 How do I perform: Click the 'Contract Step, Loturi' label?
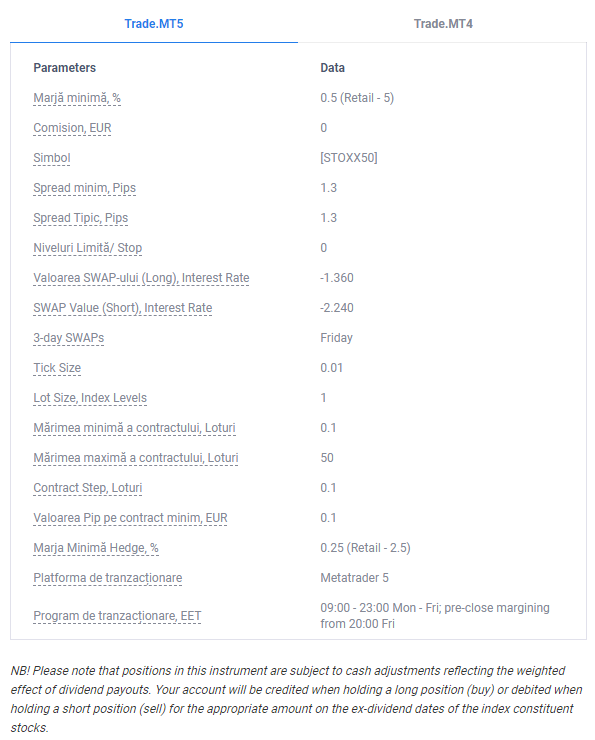pos(87,488)
